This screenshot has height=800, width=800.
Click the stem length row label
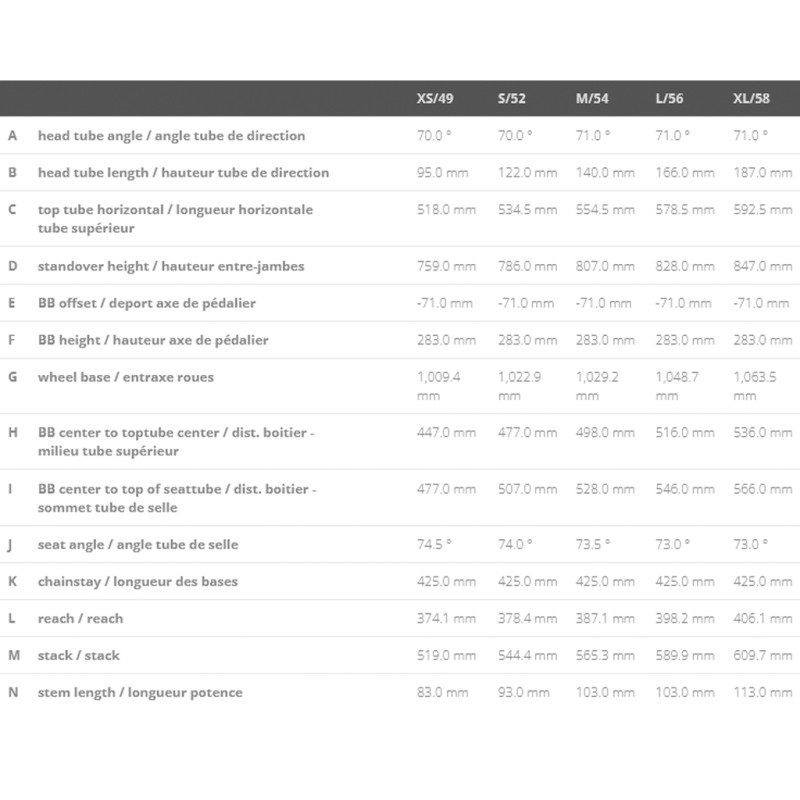coord(140,692)
